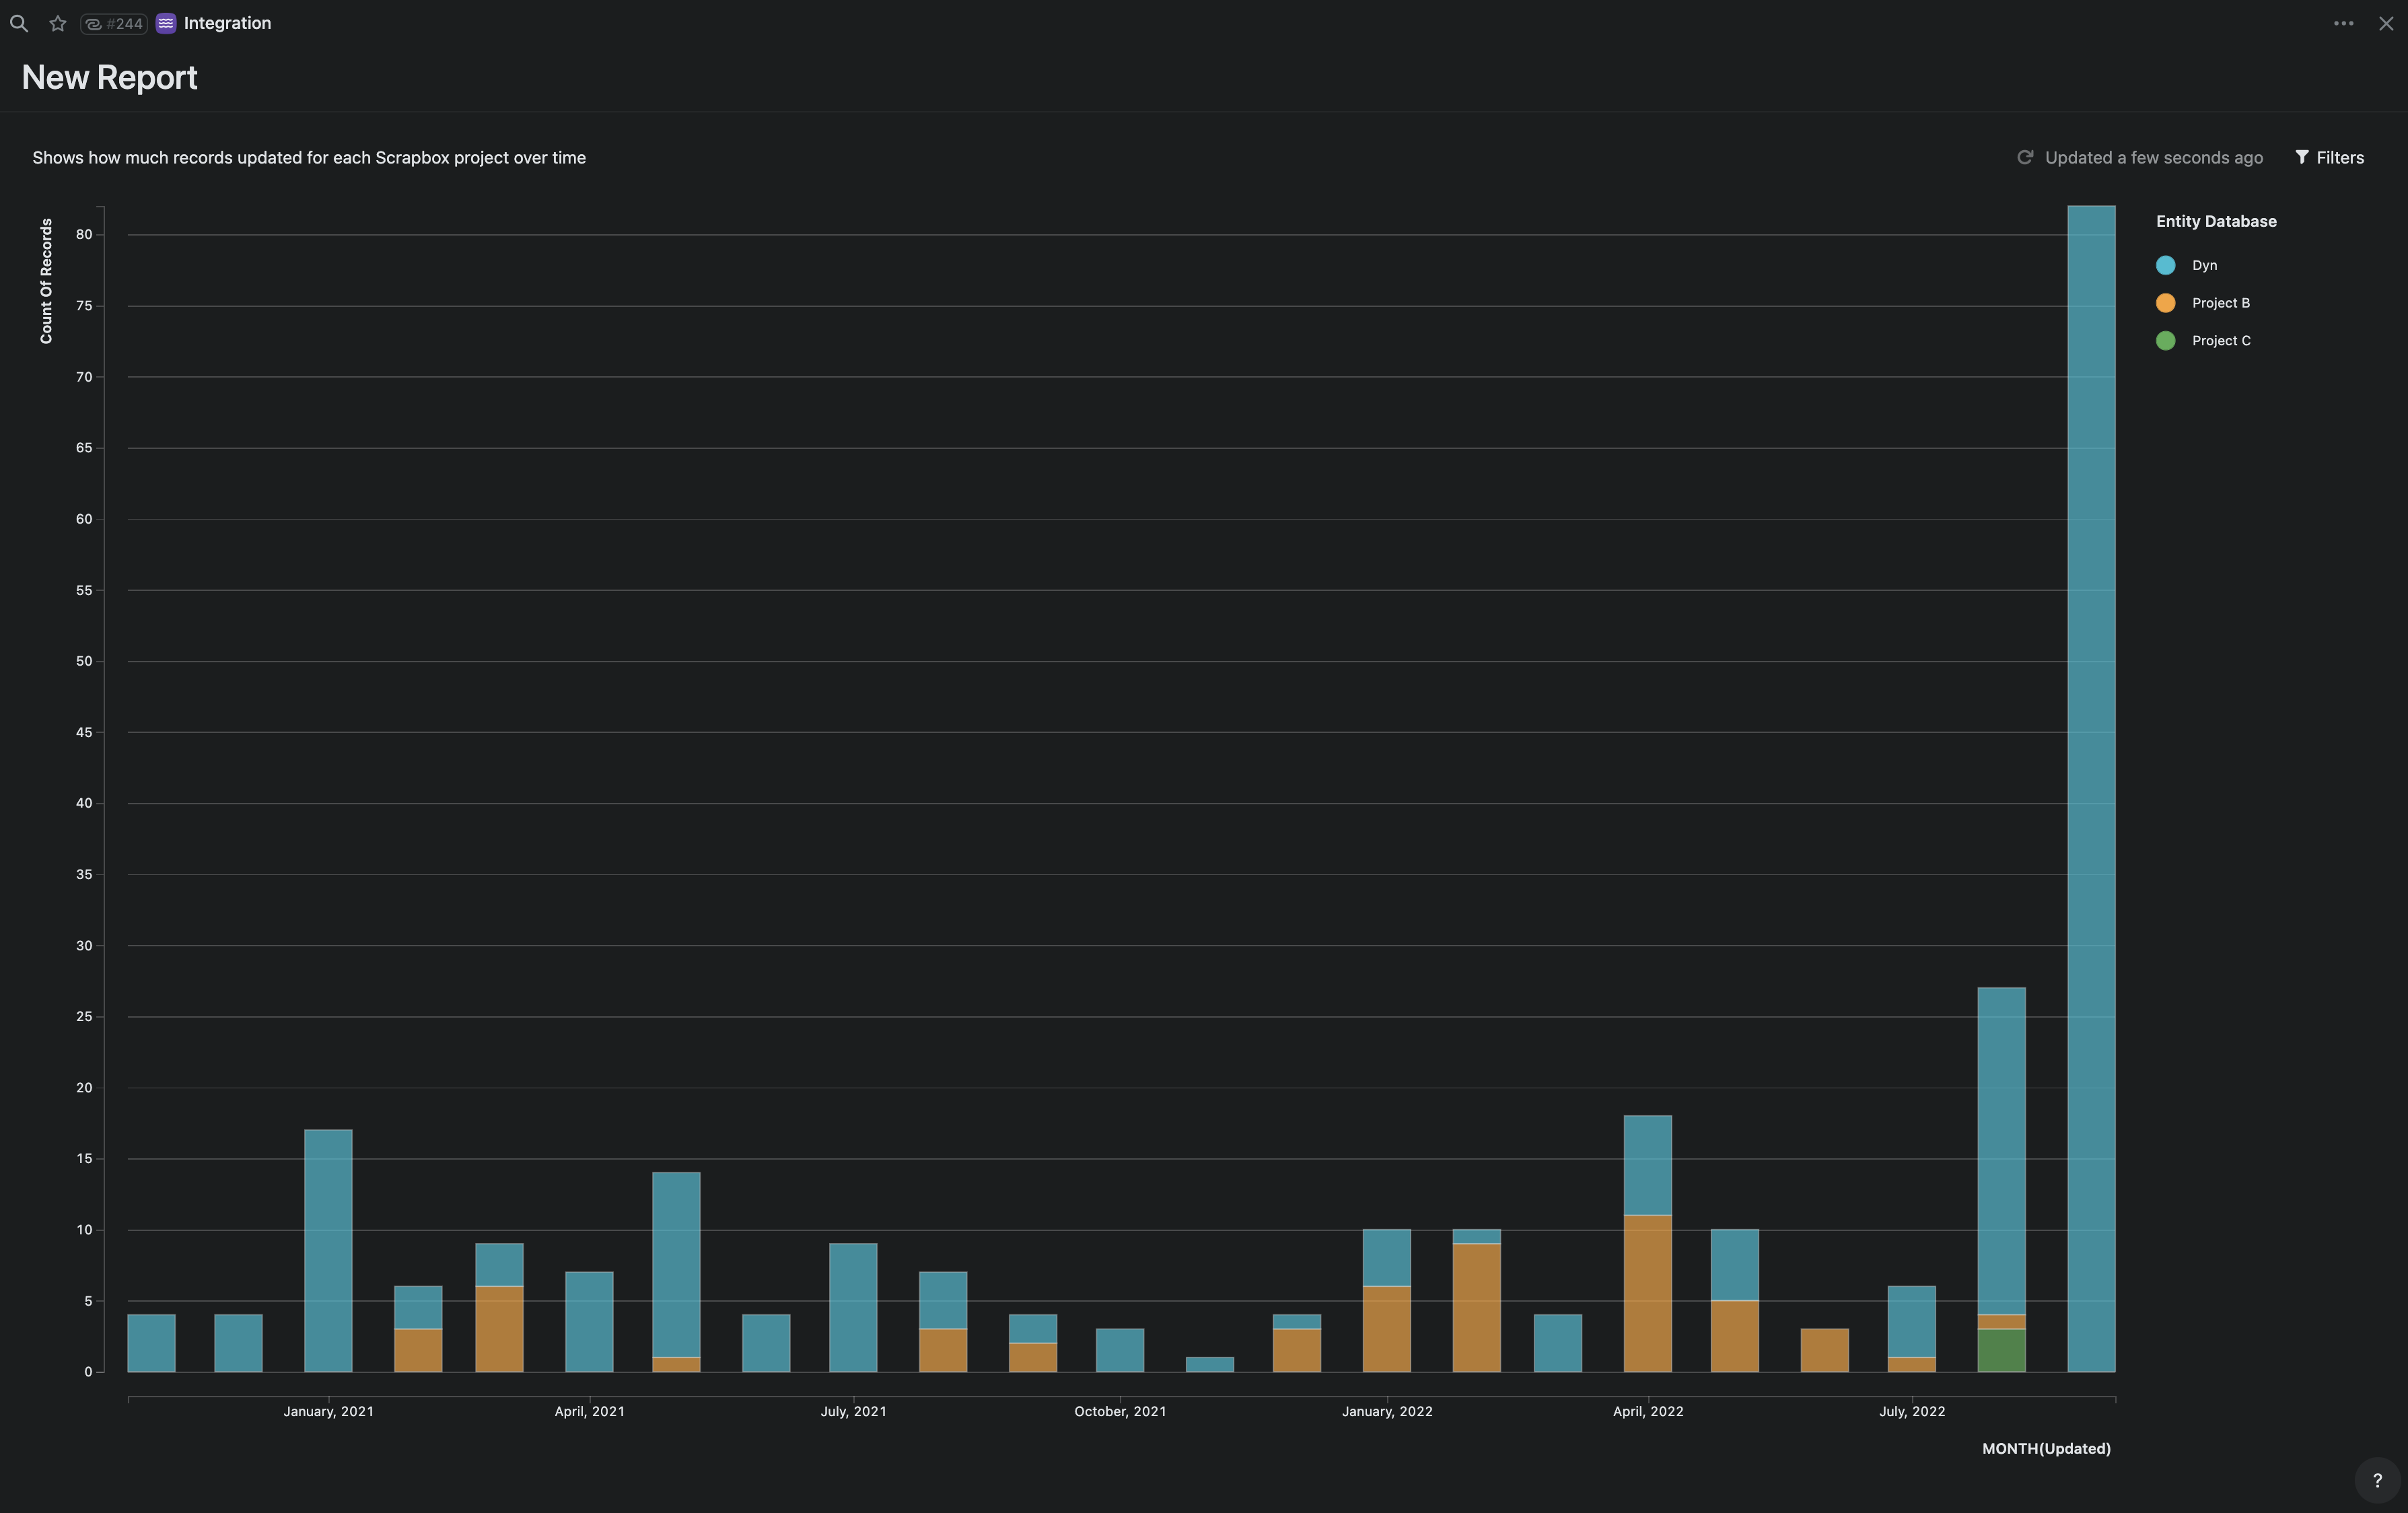2408x1513 pixels.
Task: Click the October, 2021 axis label
Action: coord(1120,1411)
